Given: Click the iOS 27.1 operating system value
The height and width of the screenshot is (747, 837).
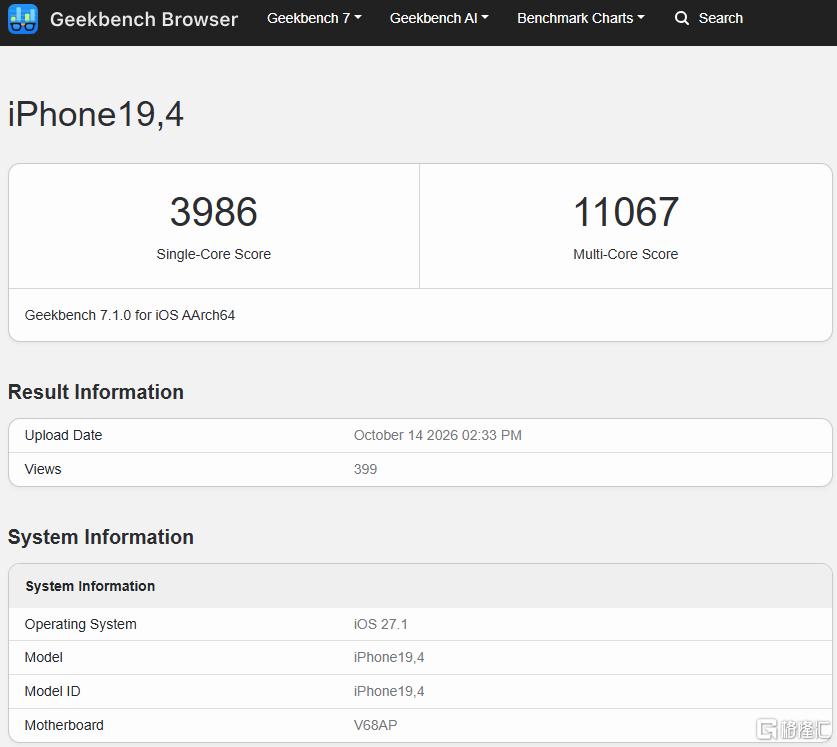Looking at the screenshot, I should [381, 624].
